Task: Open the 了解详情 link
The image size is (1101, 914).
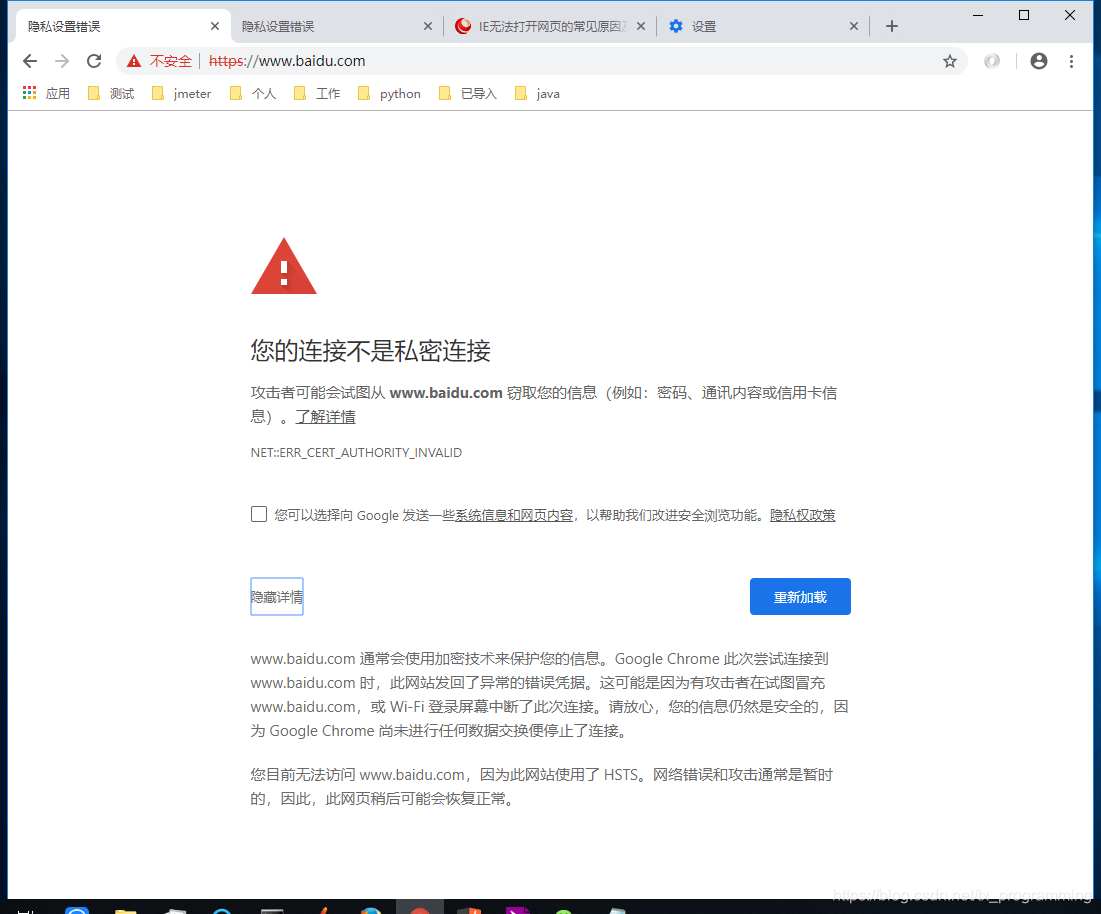Action: pyautogui.click(x=325, y=417)
